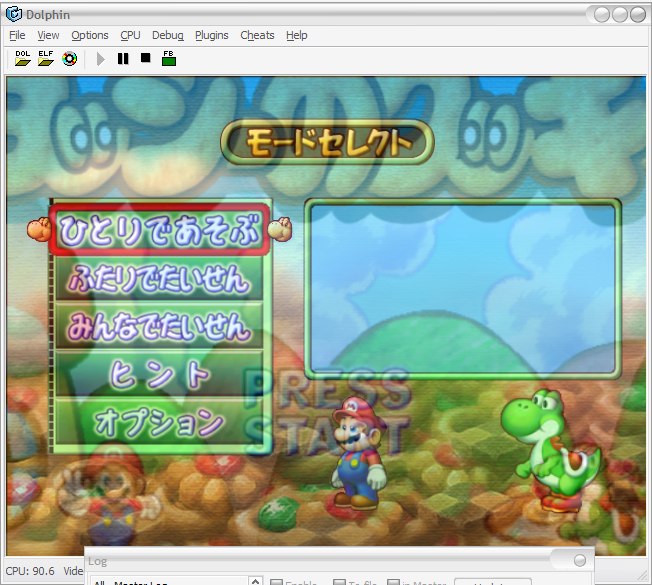Click the Play emulation button
The width and height of the screenshot is (652, 585).
(x=100, y=59)
